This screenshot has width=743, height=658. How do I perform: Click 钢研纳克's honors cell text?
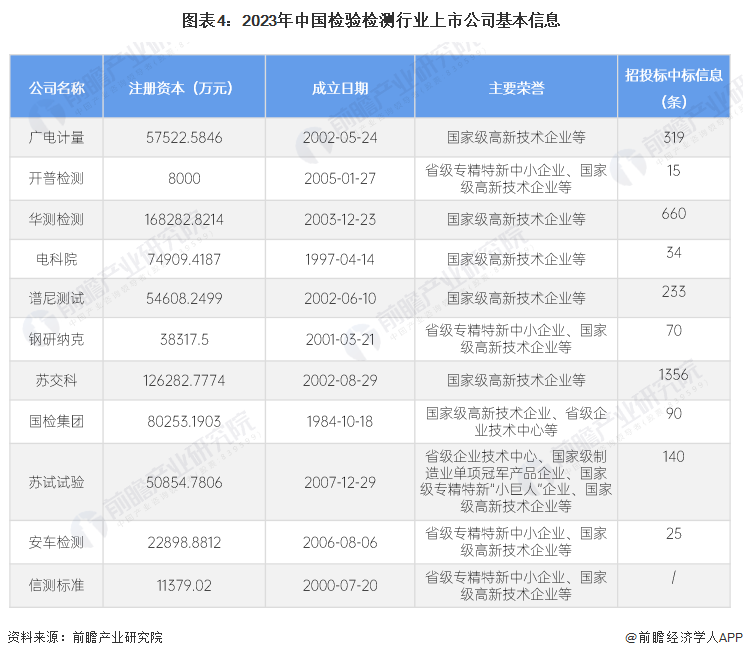516,339
